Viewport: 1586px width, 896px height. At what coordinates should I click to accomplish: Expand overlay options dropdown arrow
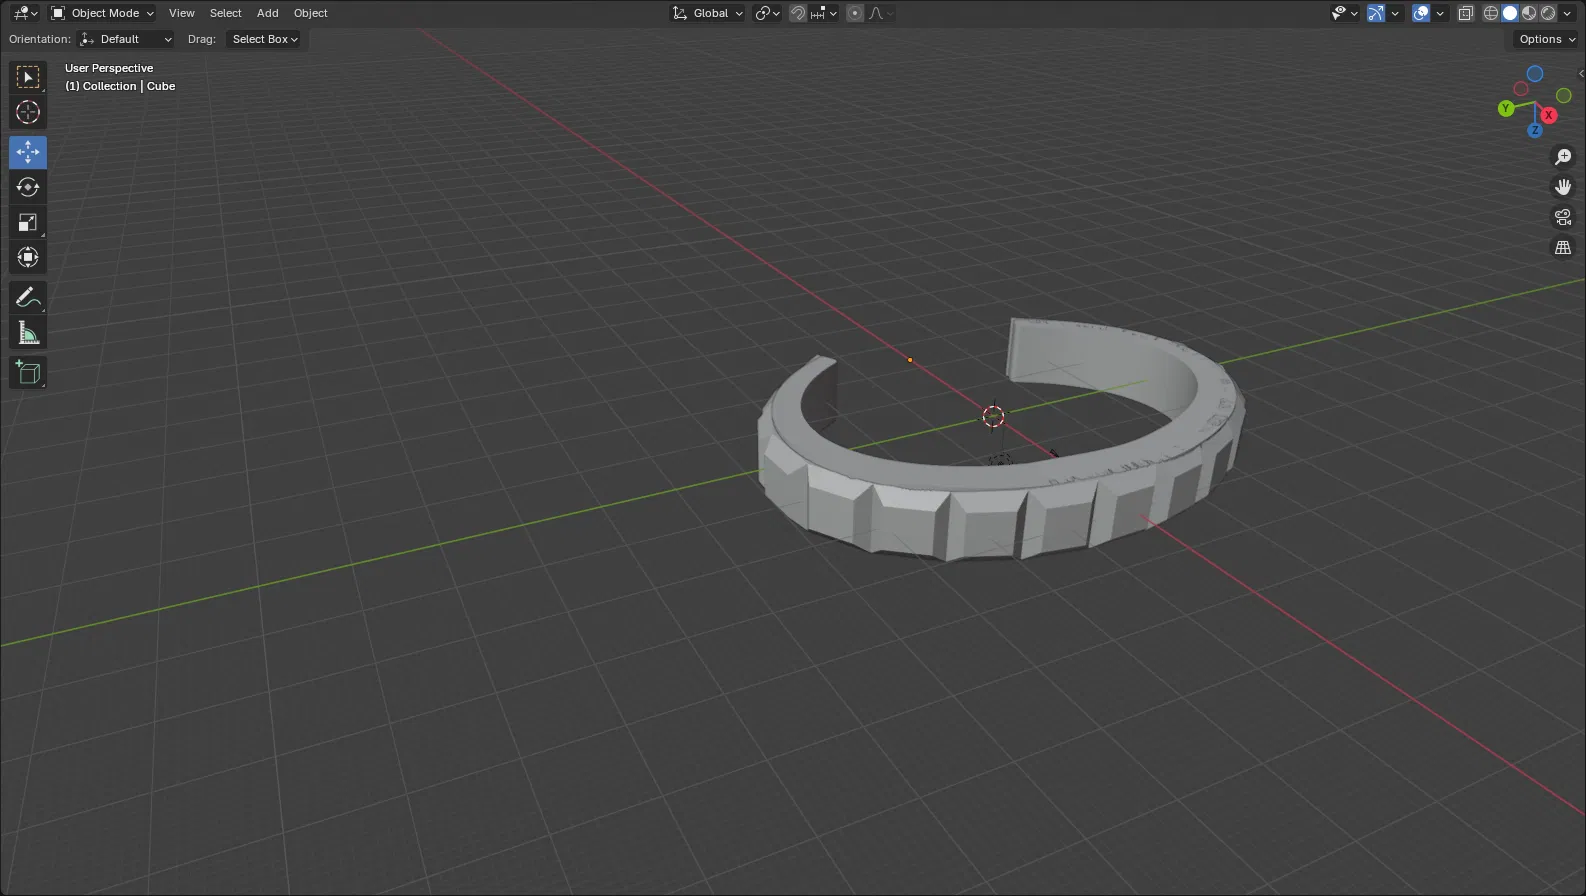pyautogui.click(x=1440, y=13)
